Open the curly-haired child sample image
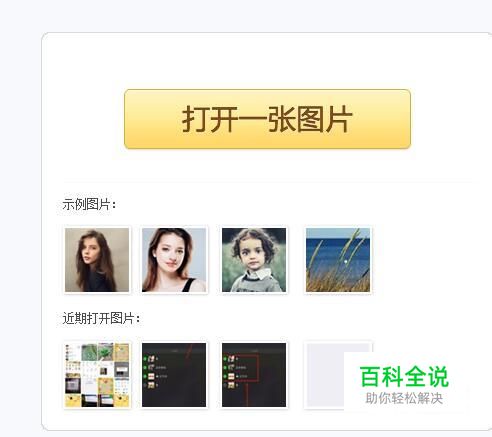 tap(254, 260)
